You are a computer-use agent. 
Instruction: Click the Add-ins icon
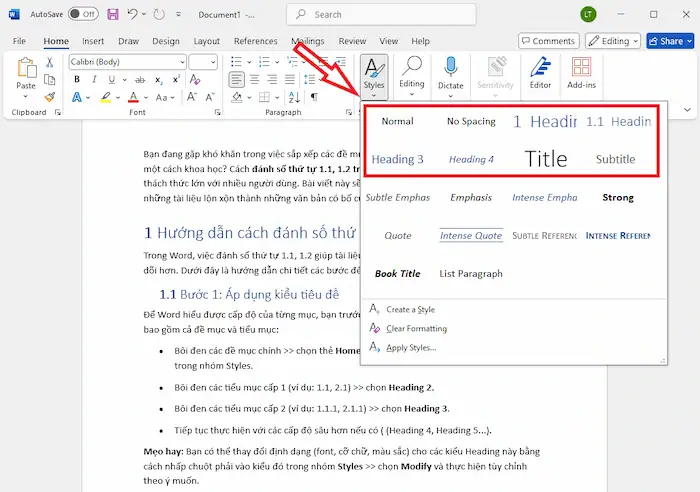tap(581, 72)
